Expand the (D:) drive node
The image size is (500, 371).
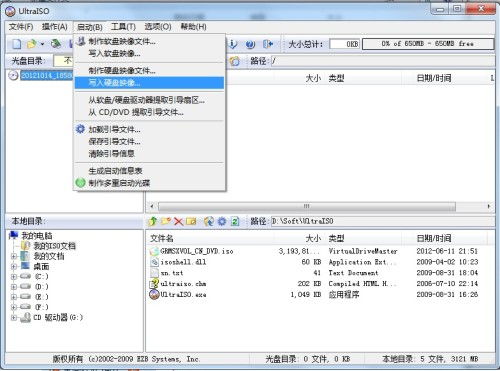(14, 287)
